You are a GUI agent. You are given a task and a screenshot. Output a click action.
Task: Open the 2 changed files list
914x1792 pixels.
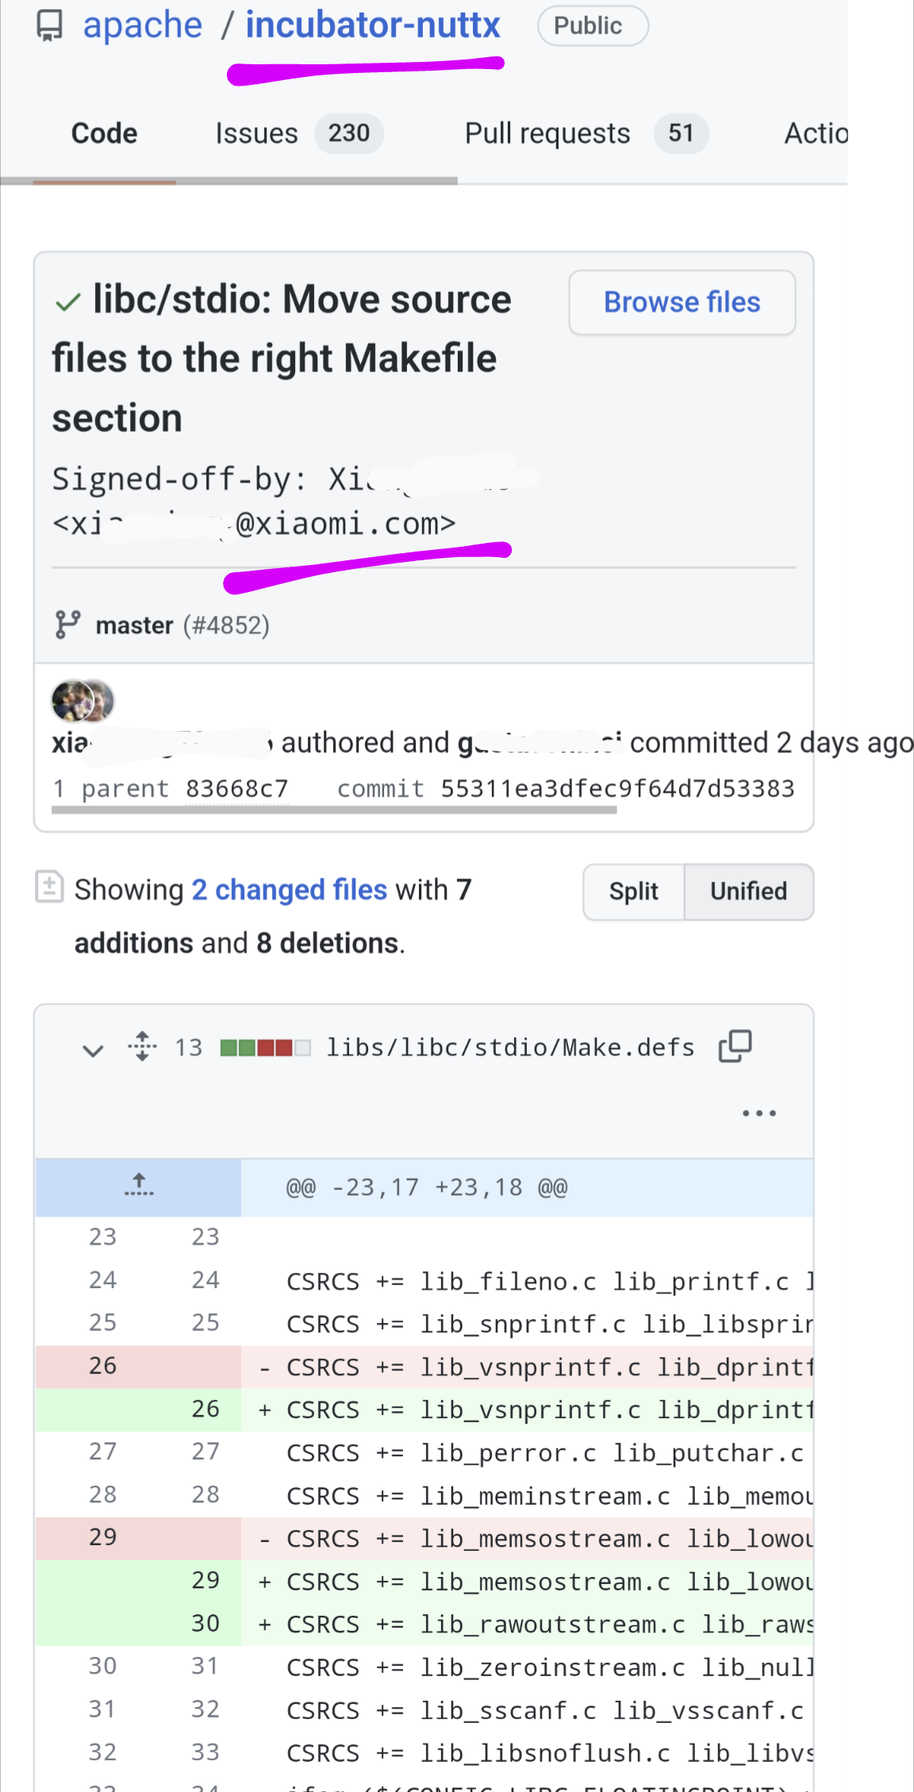point(289,889)
